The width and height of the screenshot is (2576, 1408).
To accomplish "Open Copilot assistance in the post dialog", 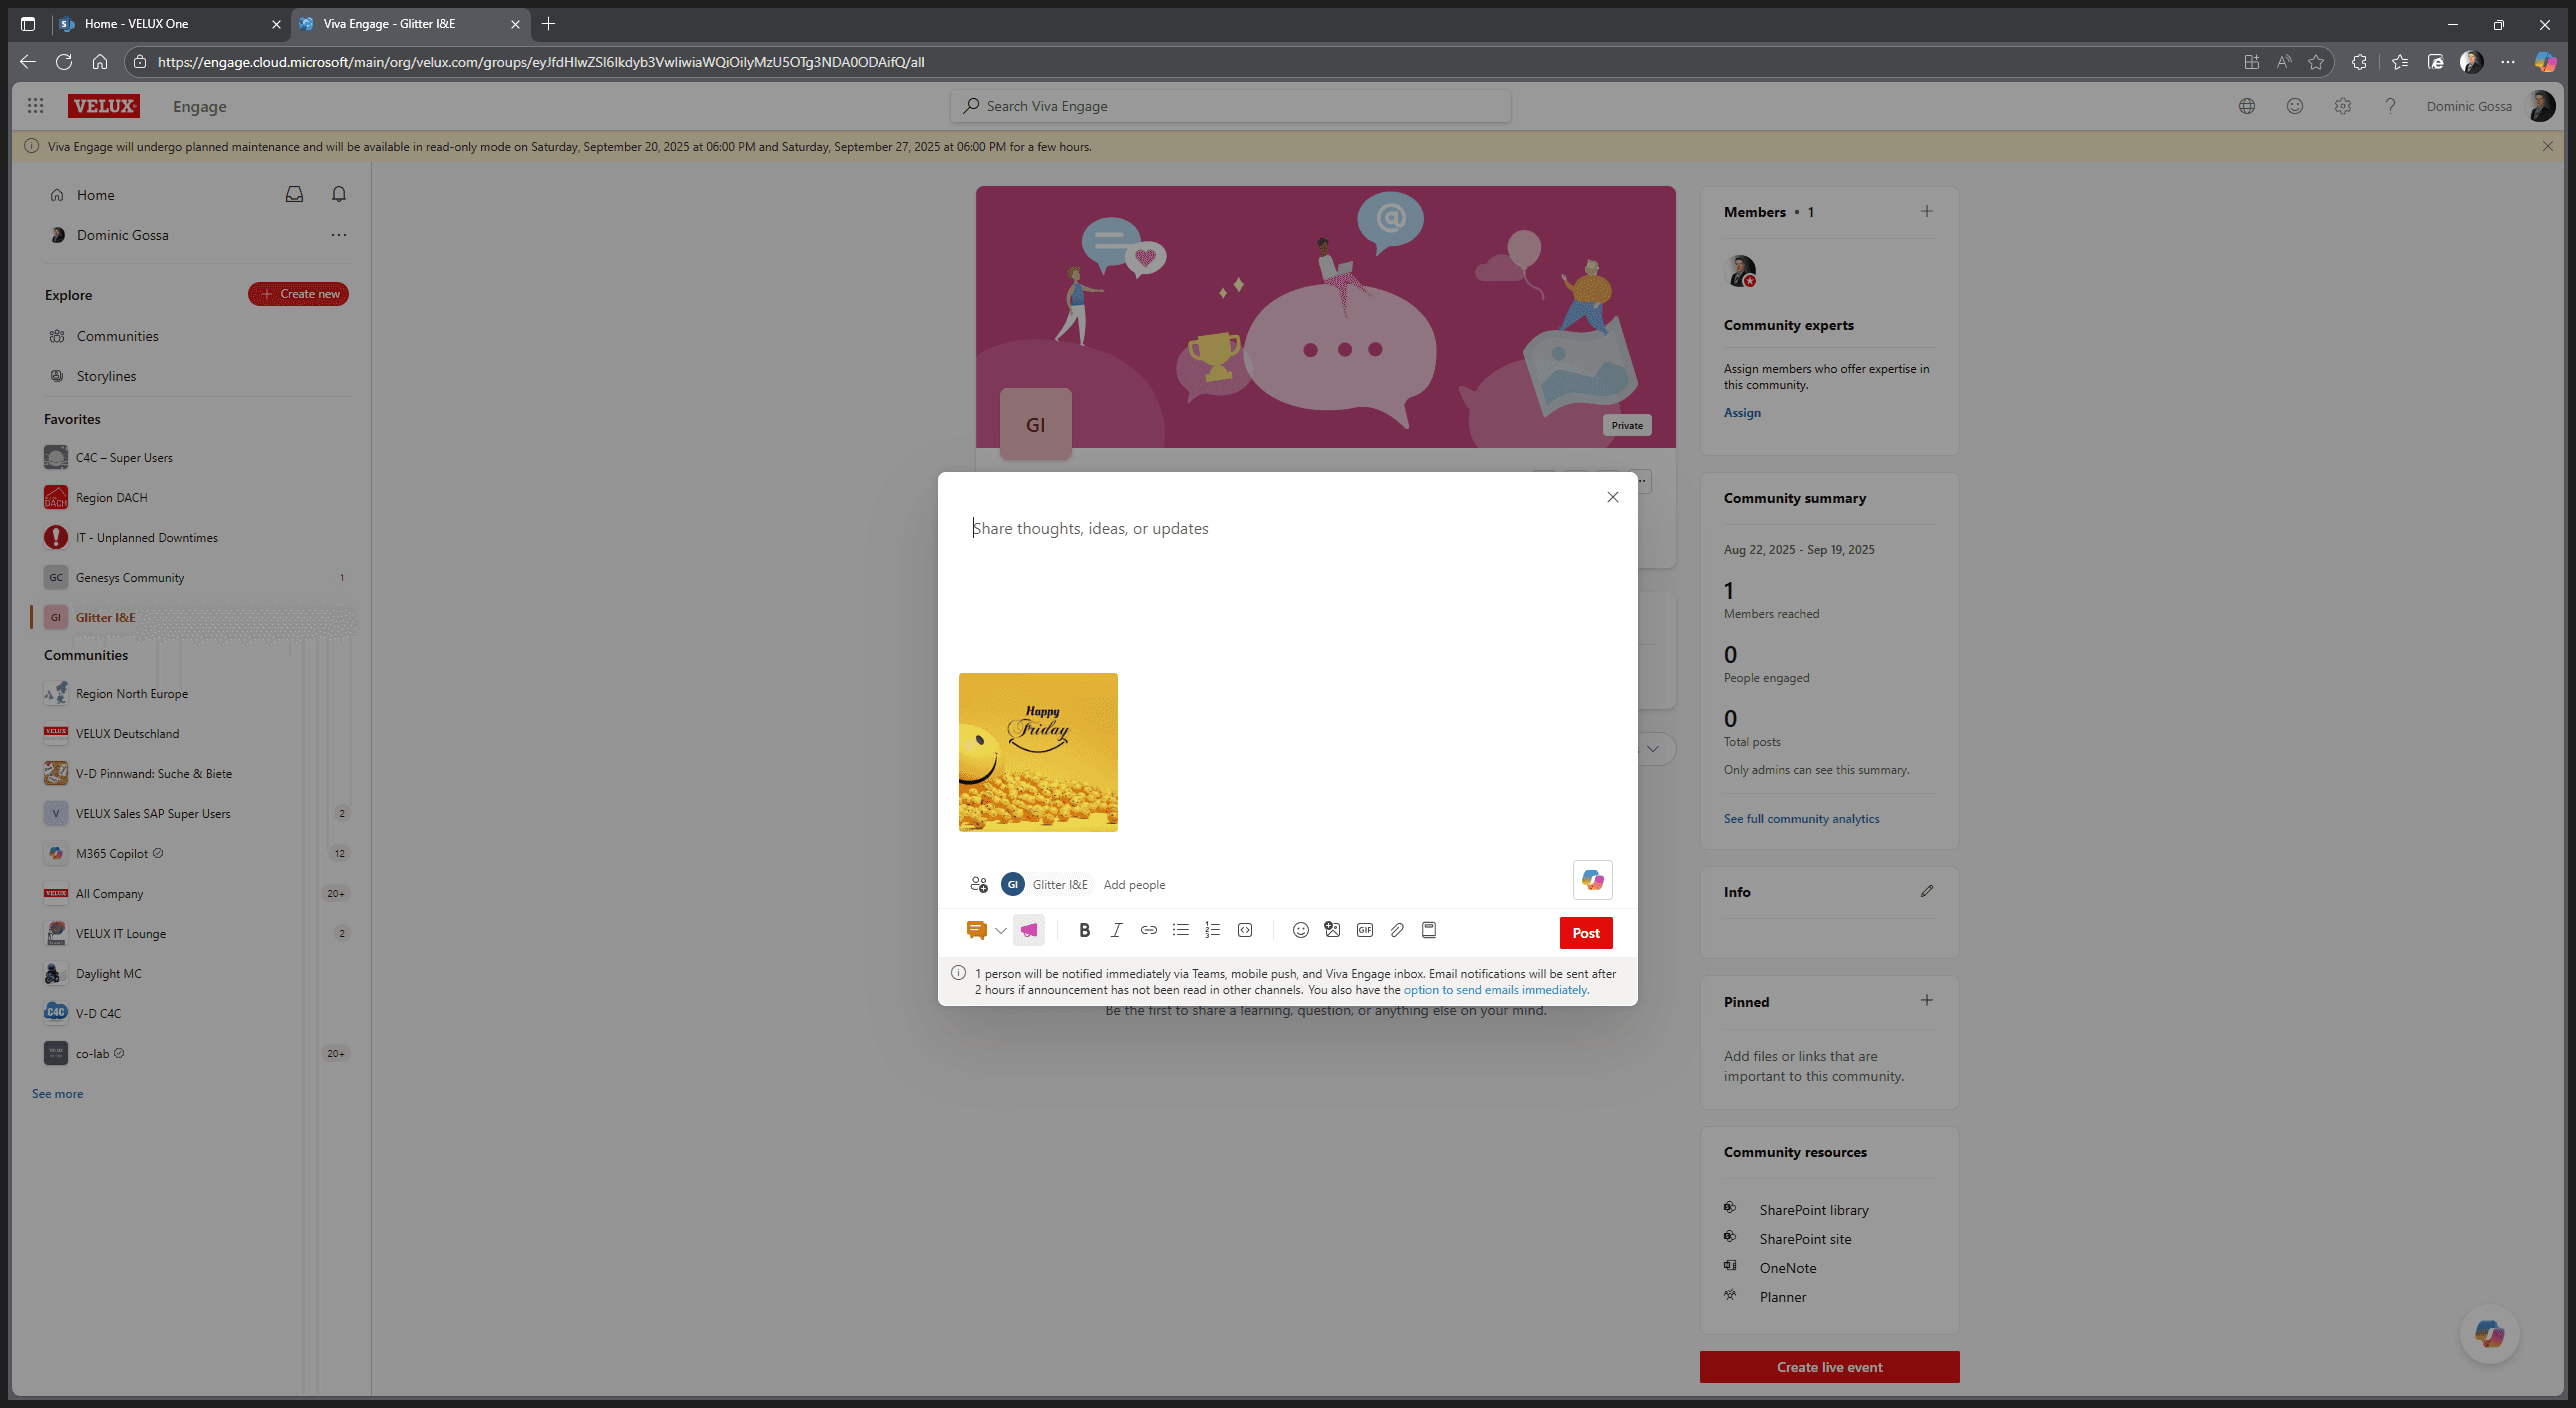I will pos(1592,880).
